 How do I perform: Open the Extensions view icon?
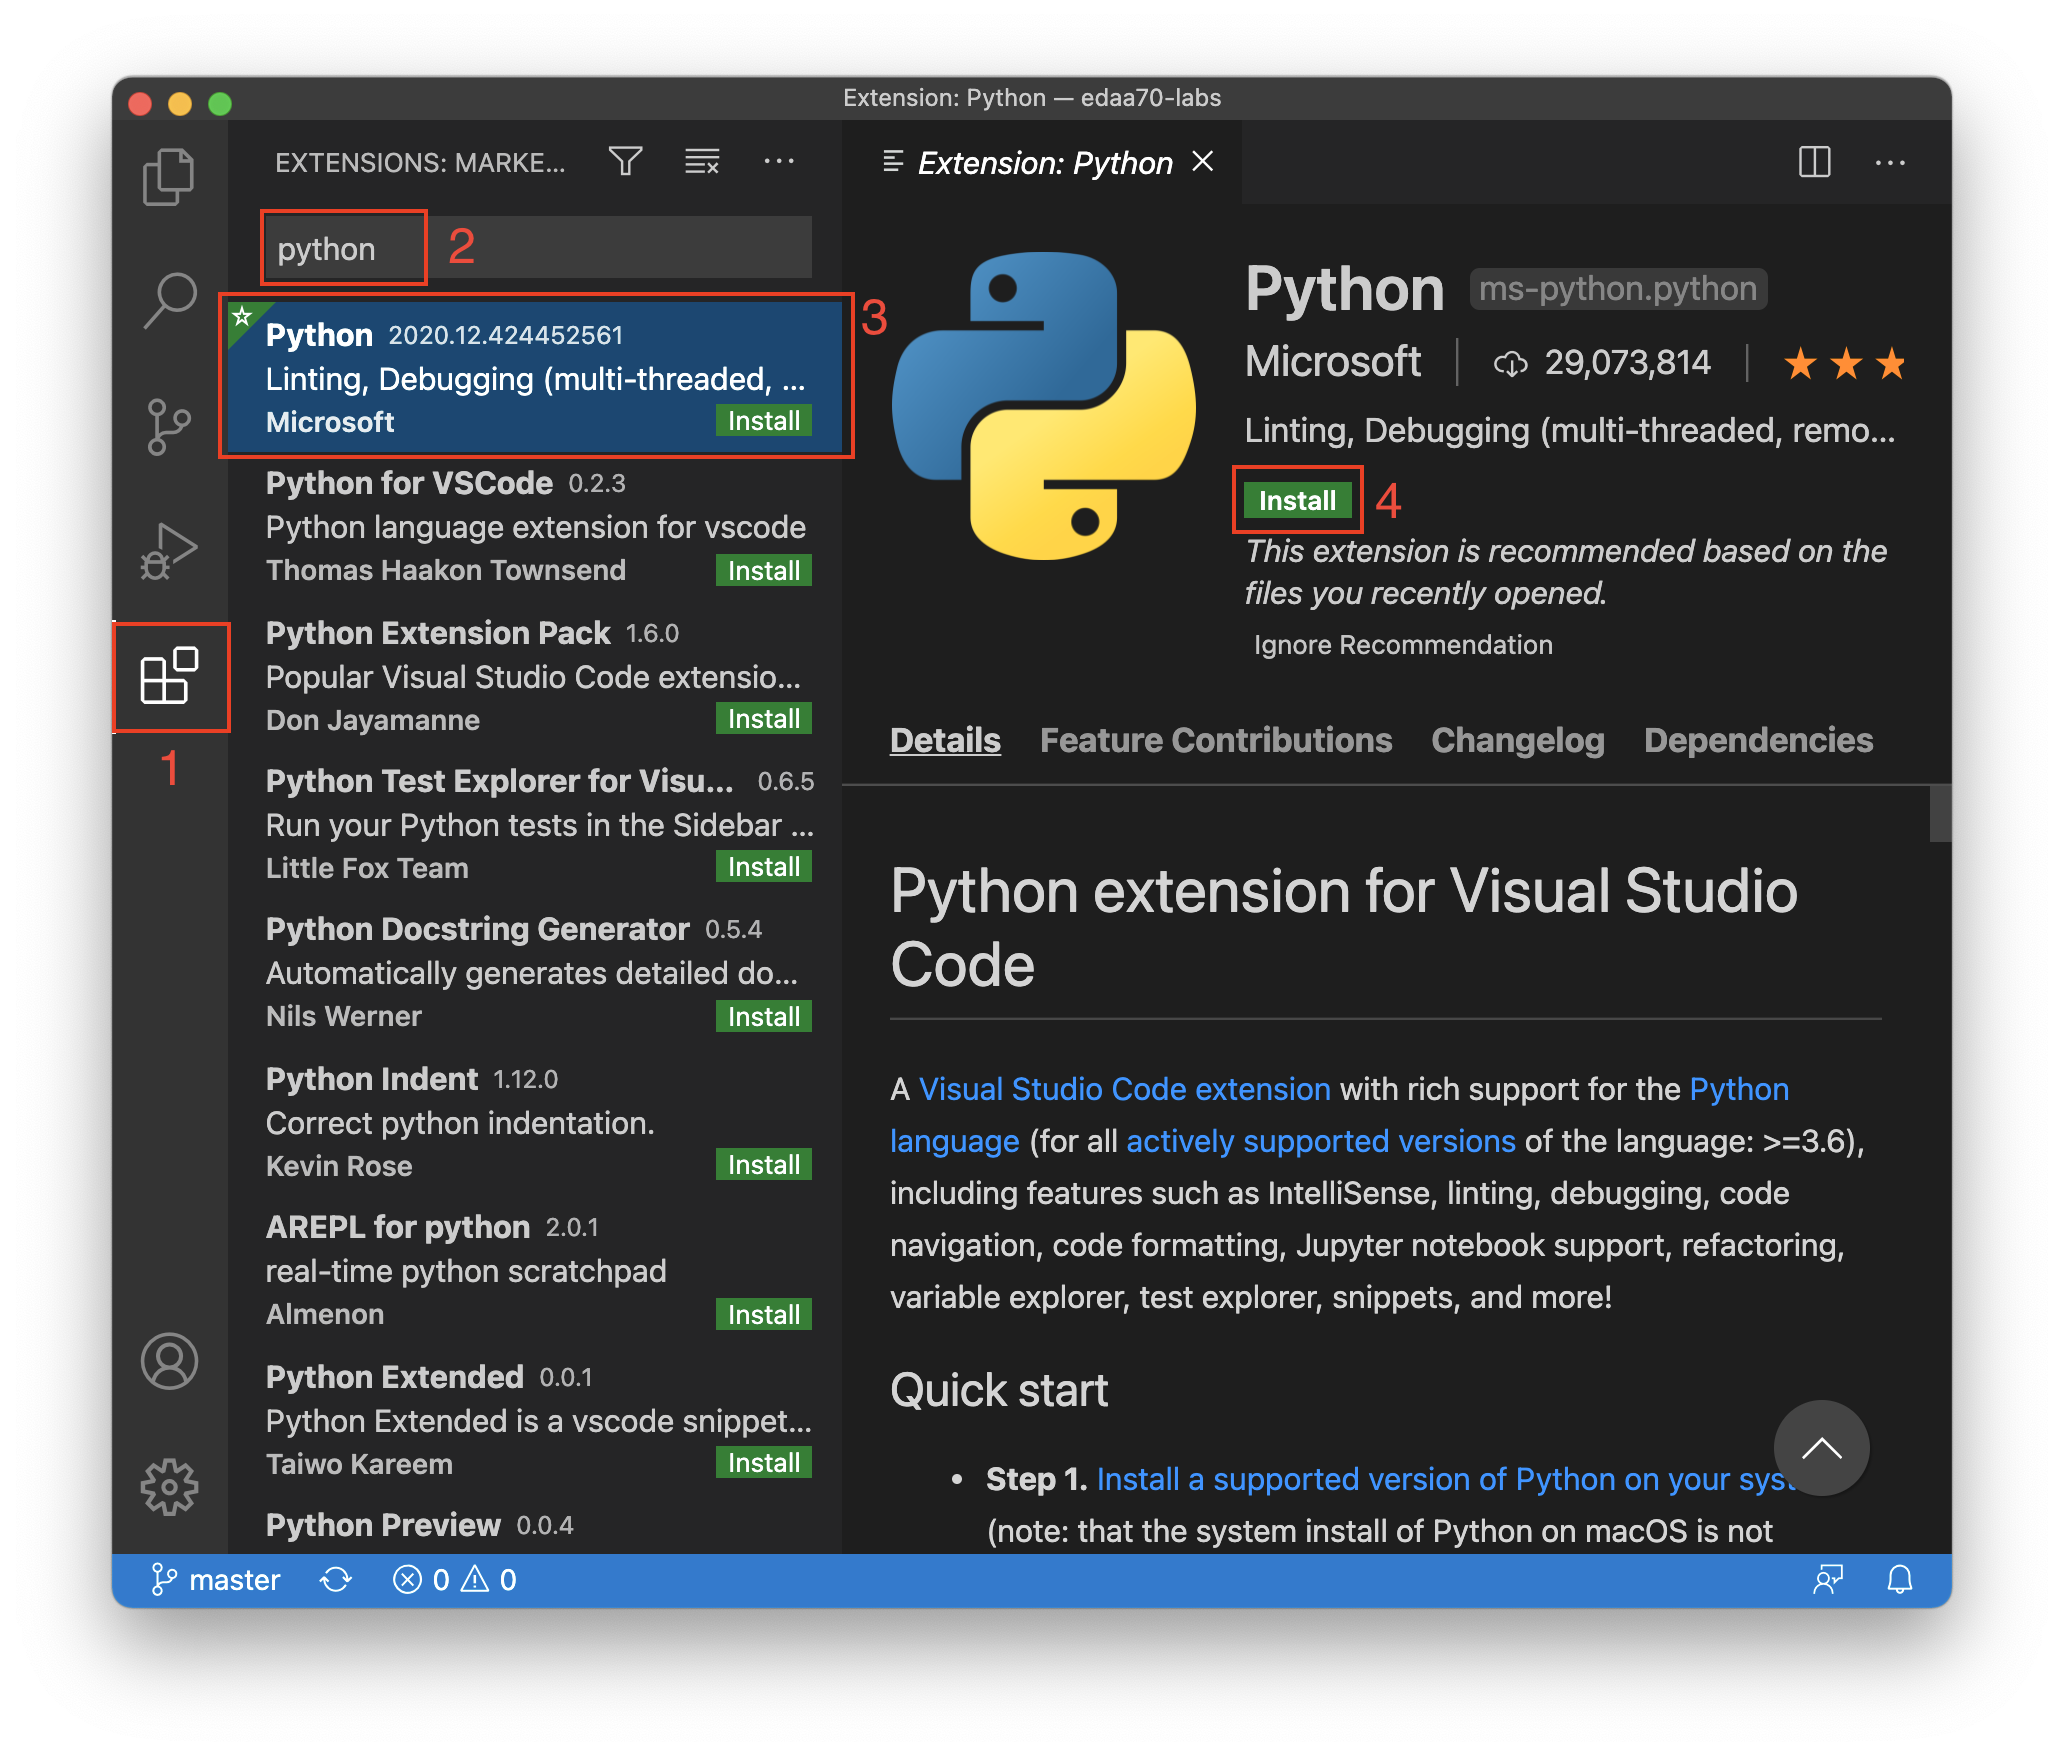pos(169,677)
